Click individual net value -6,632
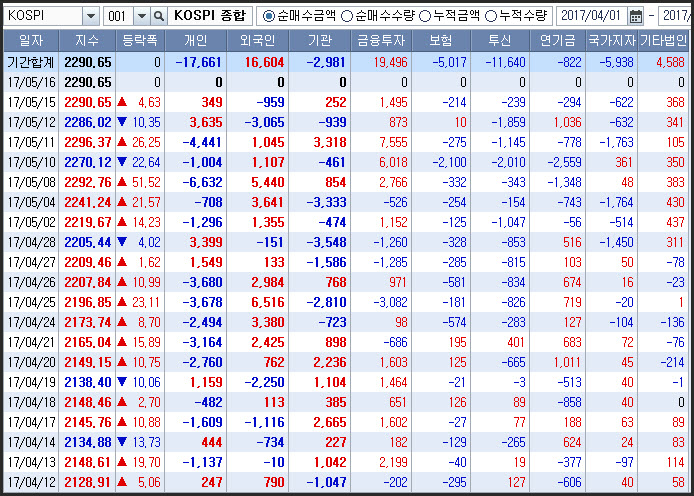Image resolution: width=694 pixels, height=496 pixels. coord(203,182)
